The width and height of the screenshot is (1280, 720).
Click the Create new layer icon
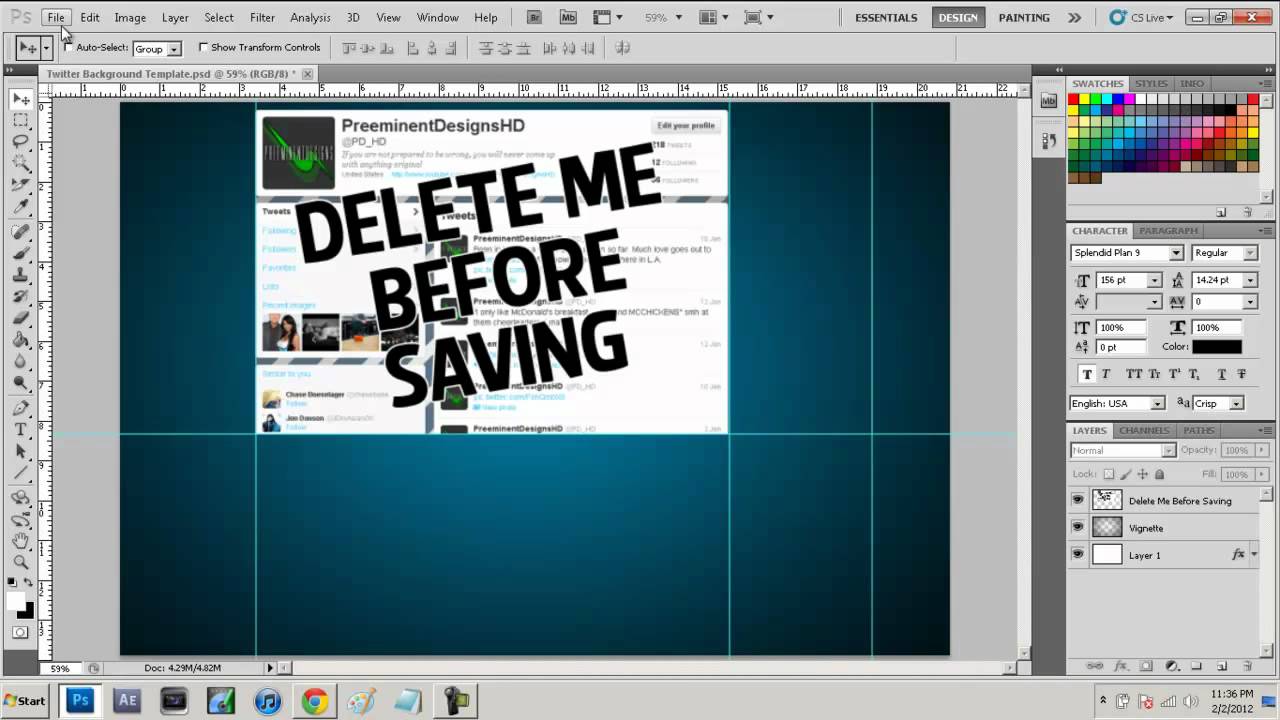1222,666
